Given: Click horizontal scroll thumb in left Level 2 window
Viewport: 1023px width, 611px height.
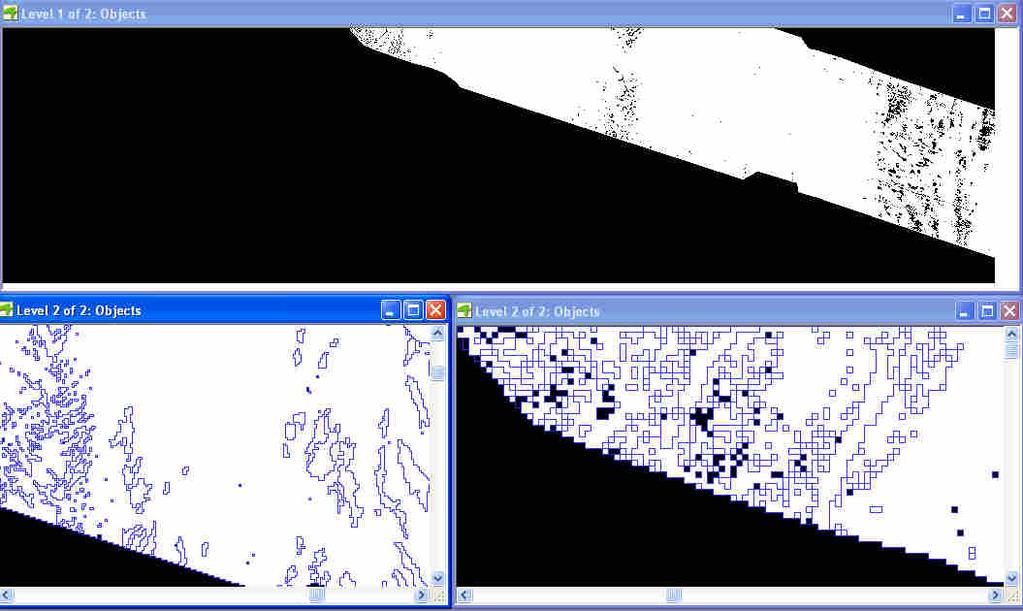Looking at the screenshot, I should (x=316, y=595).
